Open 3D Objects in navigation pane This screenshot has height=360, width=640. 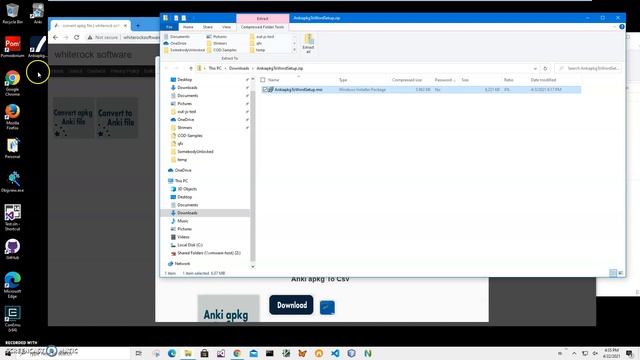point(187,189)
